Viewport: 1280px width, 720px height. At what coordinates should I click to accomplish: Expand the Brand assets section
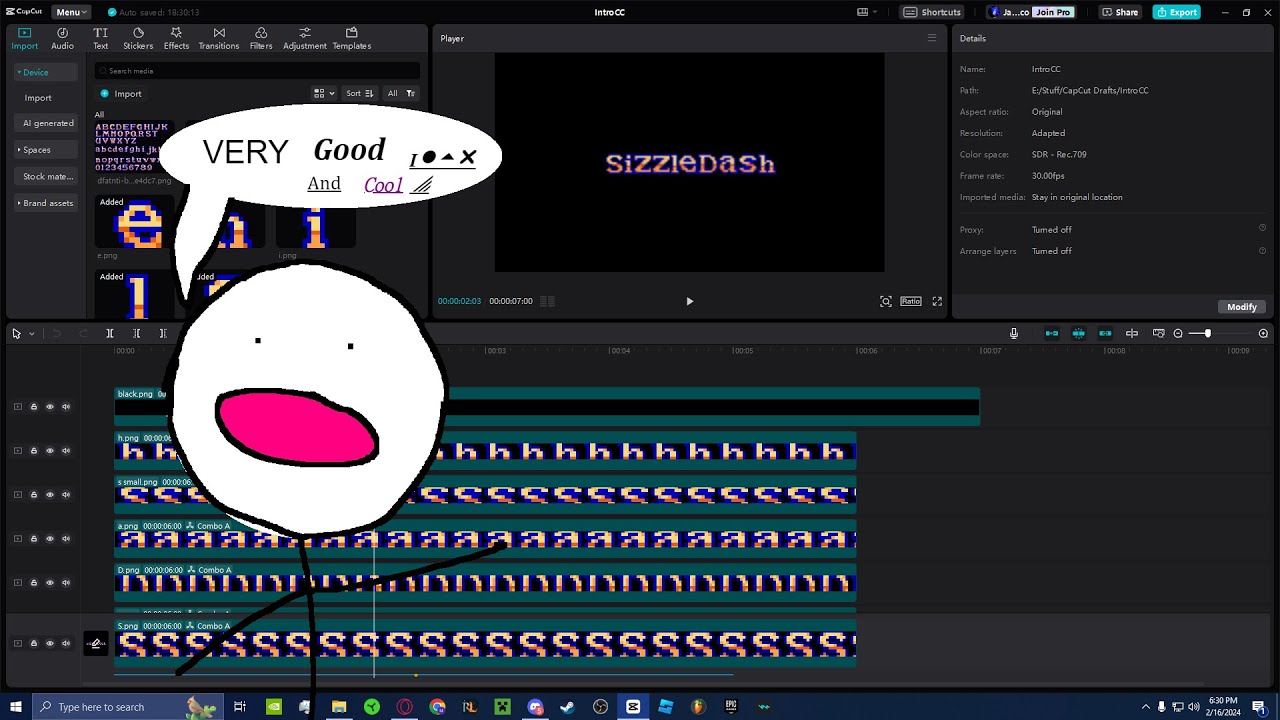point(46,203)
